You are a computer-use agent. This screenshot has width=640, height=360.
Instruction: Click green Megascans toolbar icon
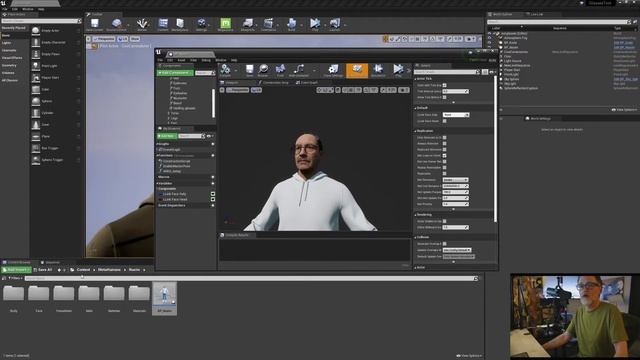pos(225,24)
